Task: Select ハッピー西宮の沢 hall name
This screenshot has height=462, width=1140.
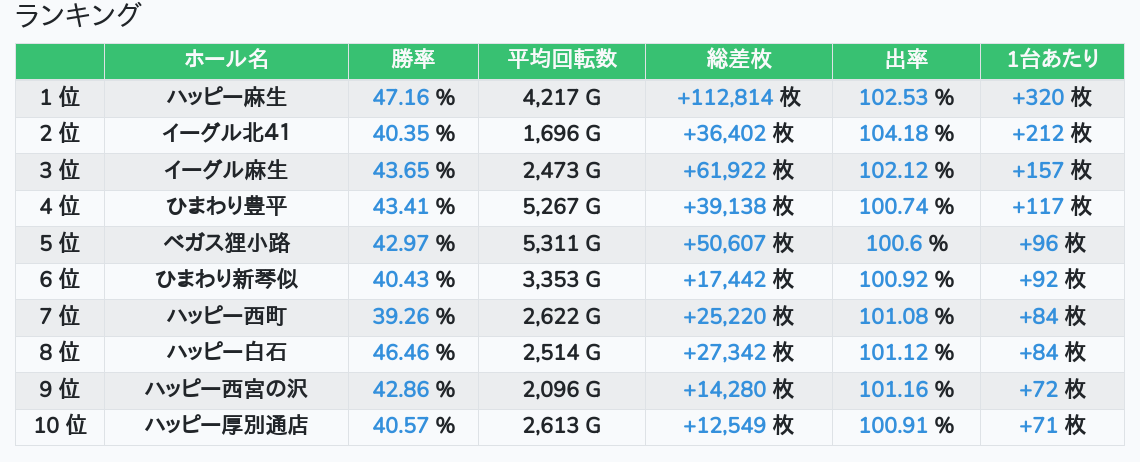Action: click(x=226, y=389)
